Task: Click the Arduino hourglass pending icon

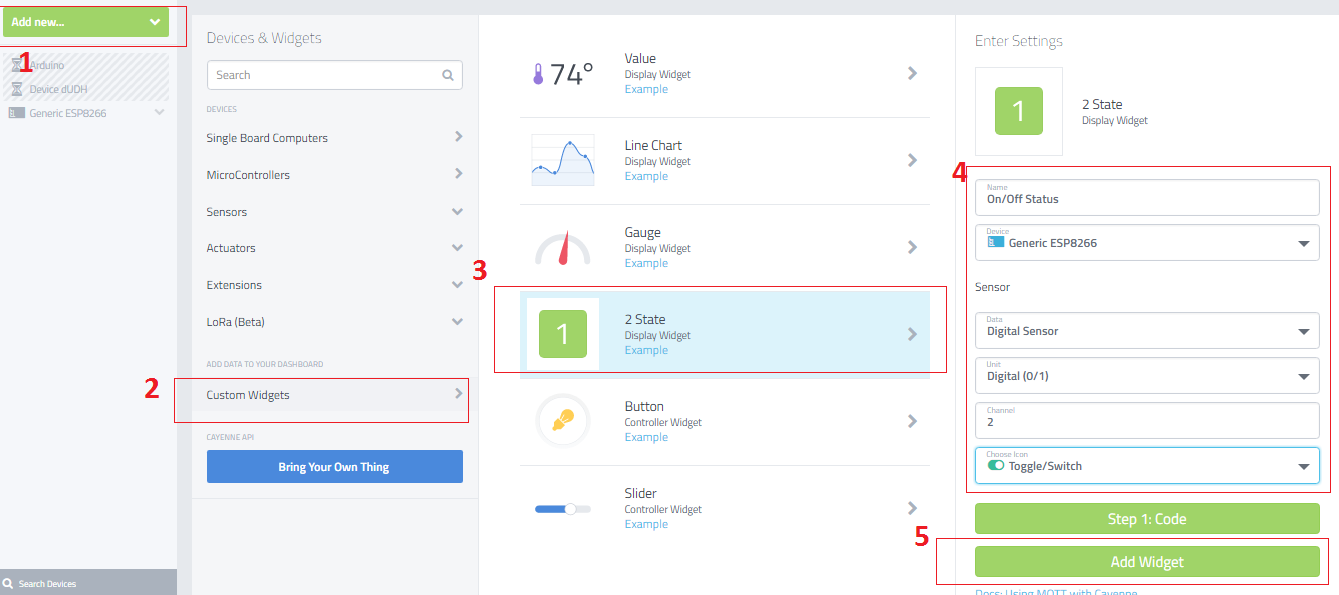Action: click(16, 65)
